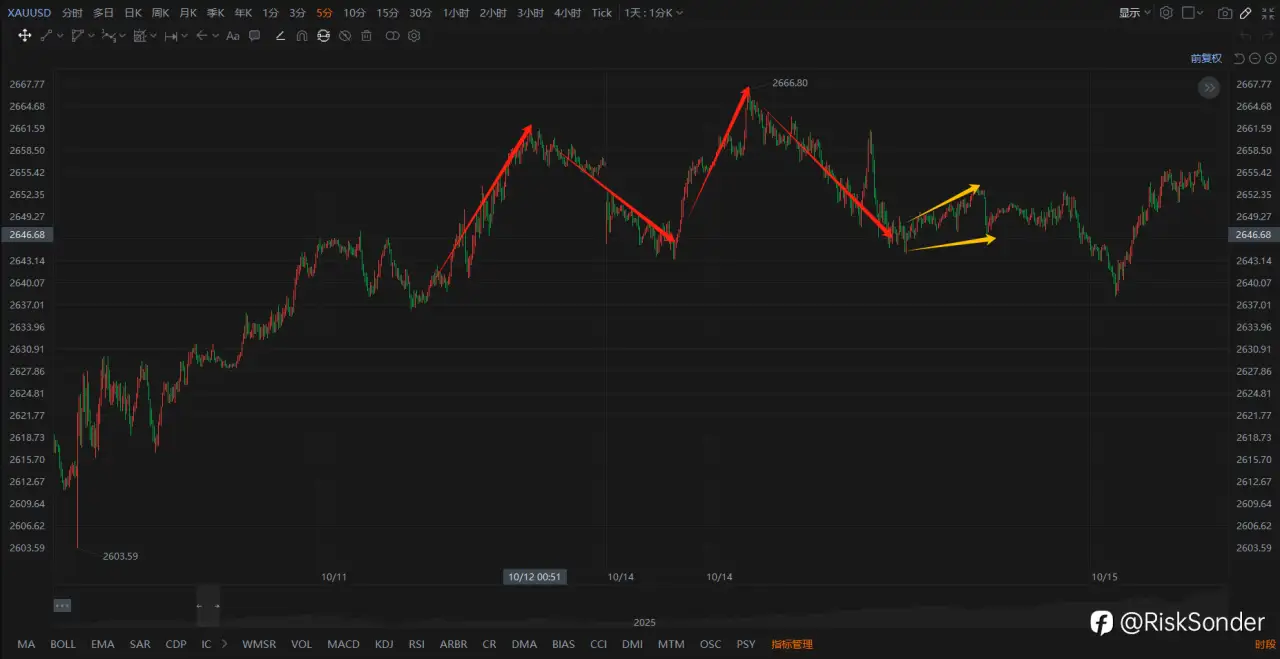
Task: Open the 1天:1分K period dropdown
Action: tap(654, 13)
